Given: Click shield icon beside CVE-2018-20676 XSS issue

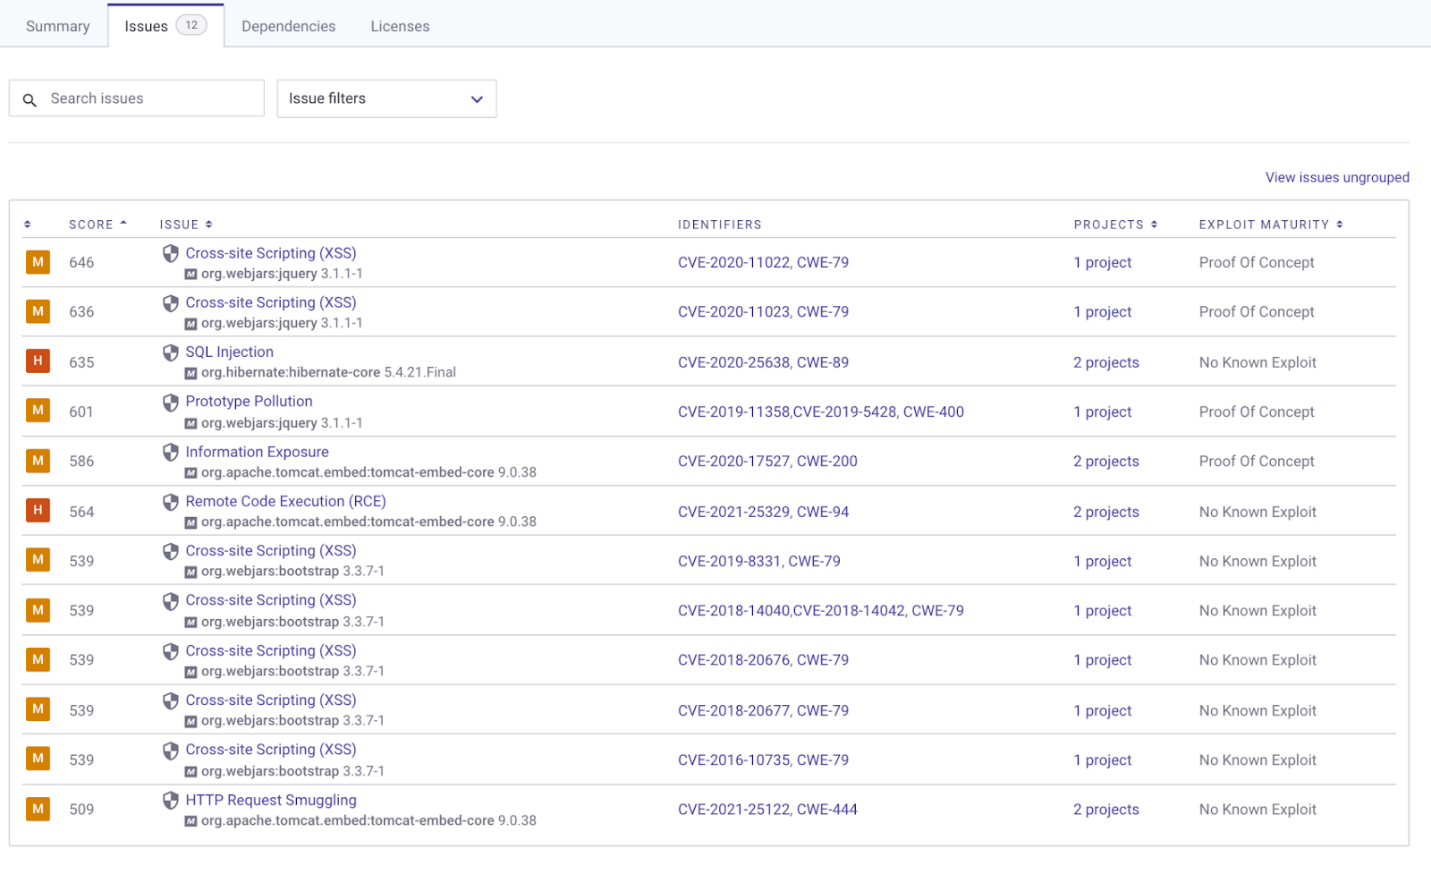Looking at the screenshot, I should 171,651.
